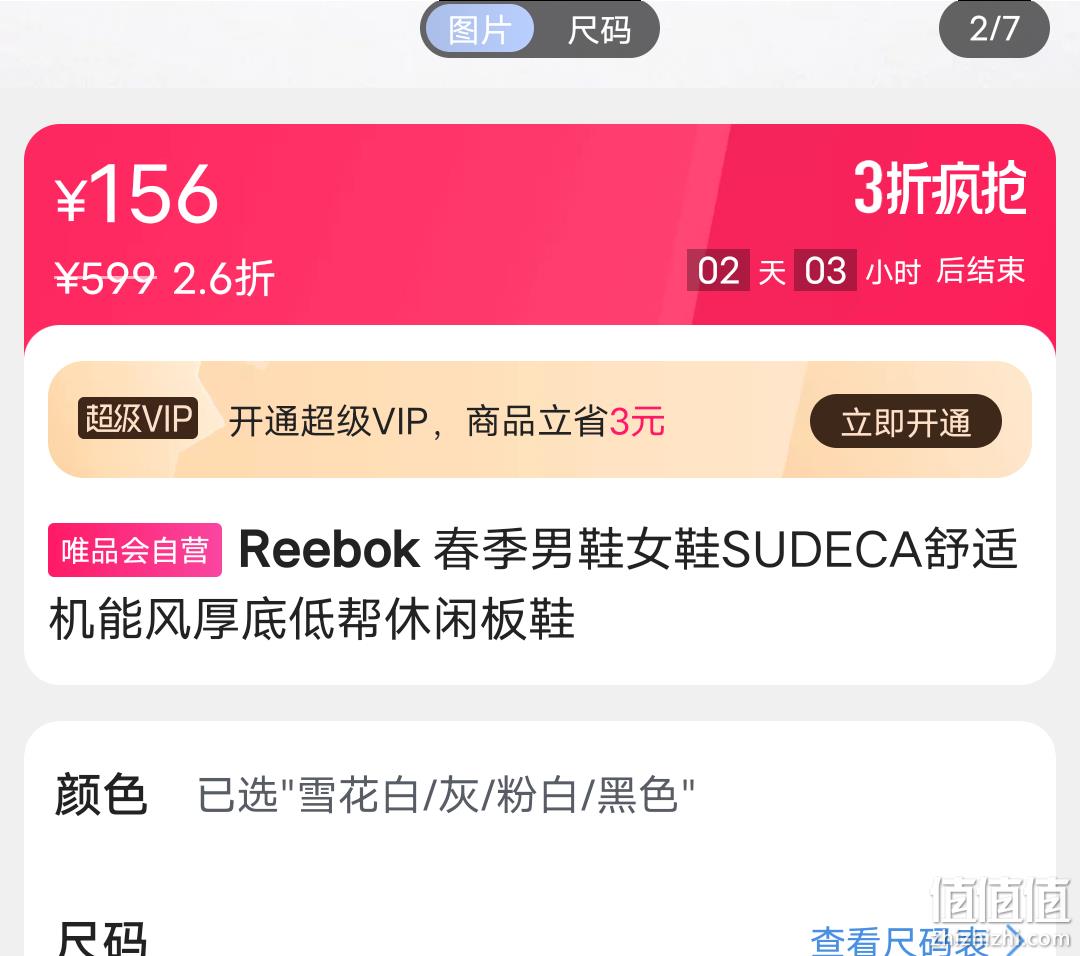
Task: Open the 查看尺码表 link
Action: pos(900,940)
